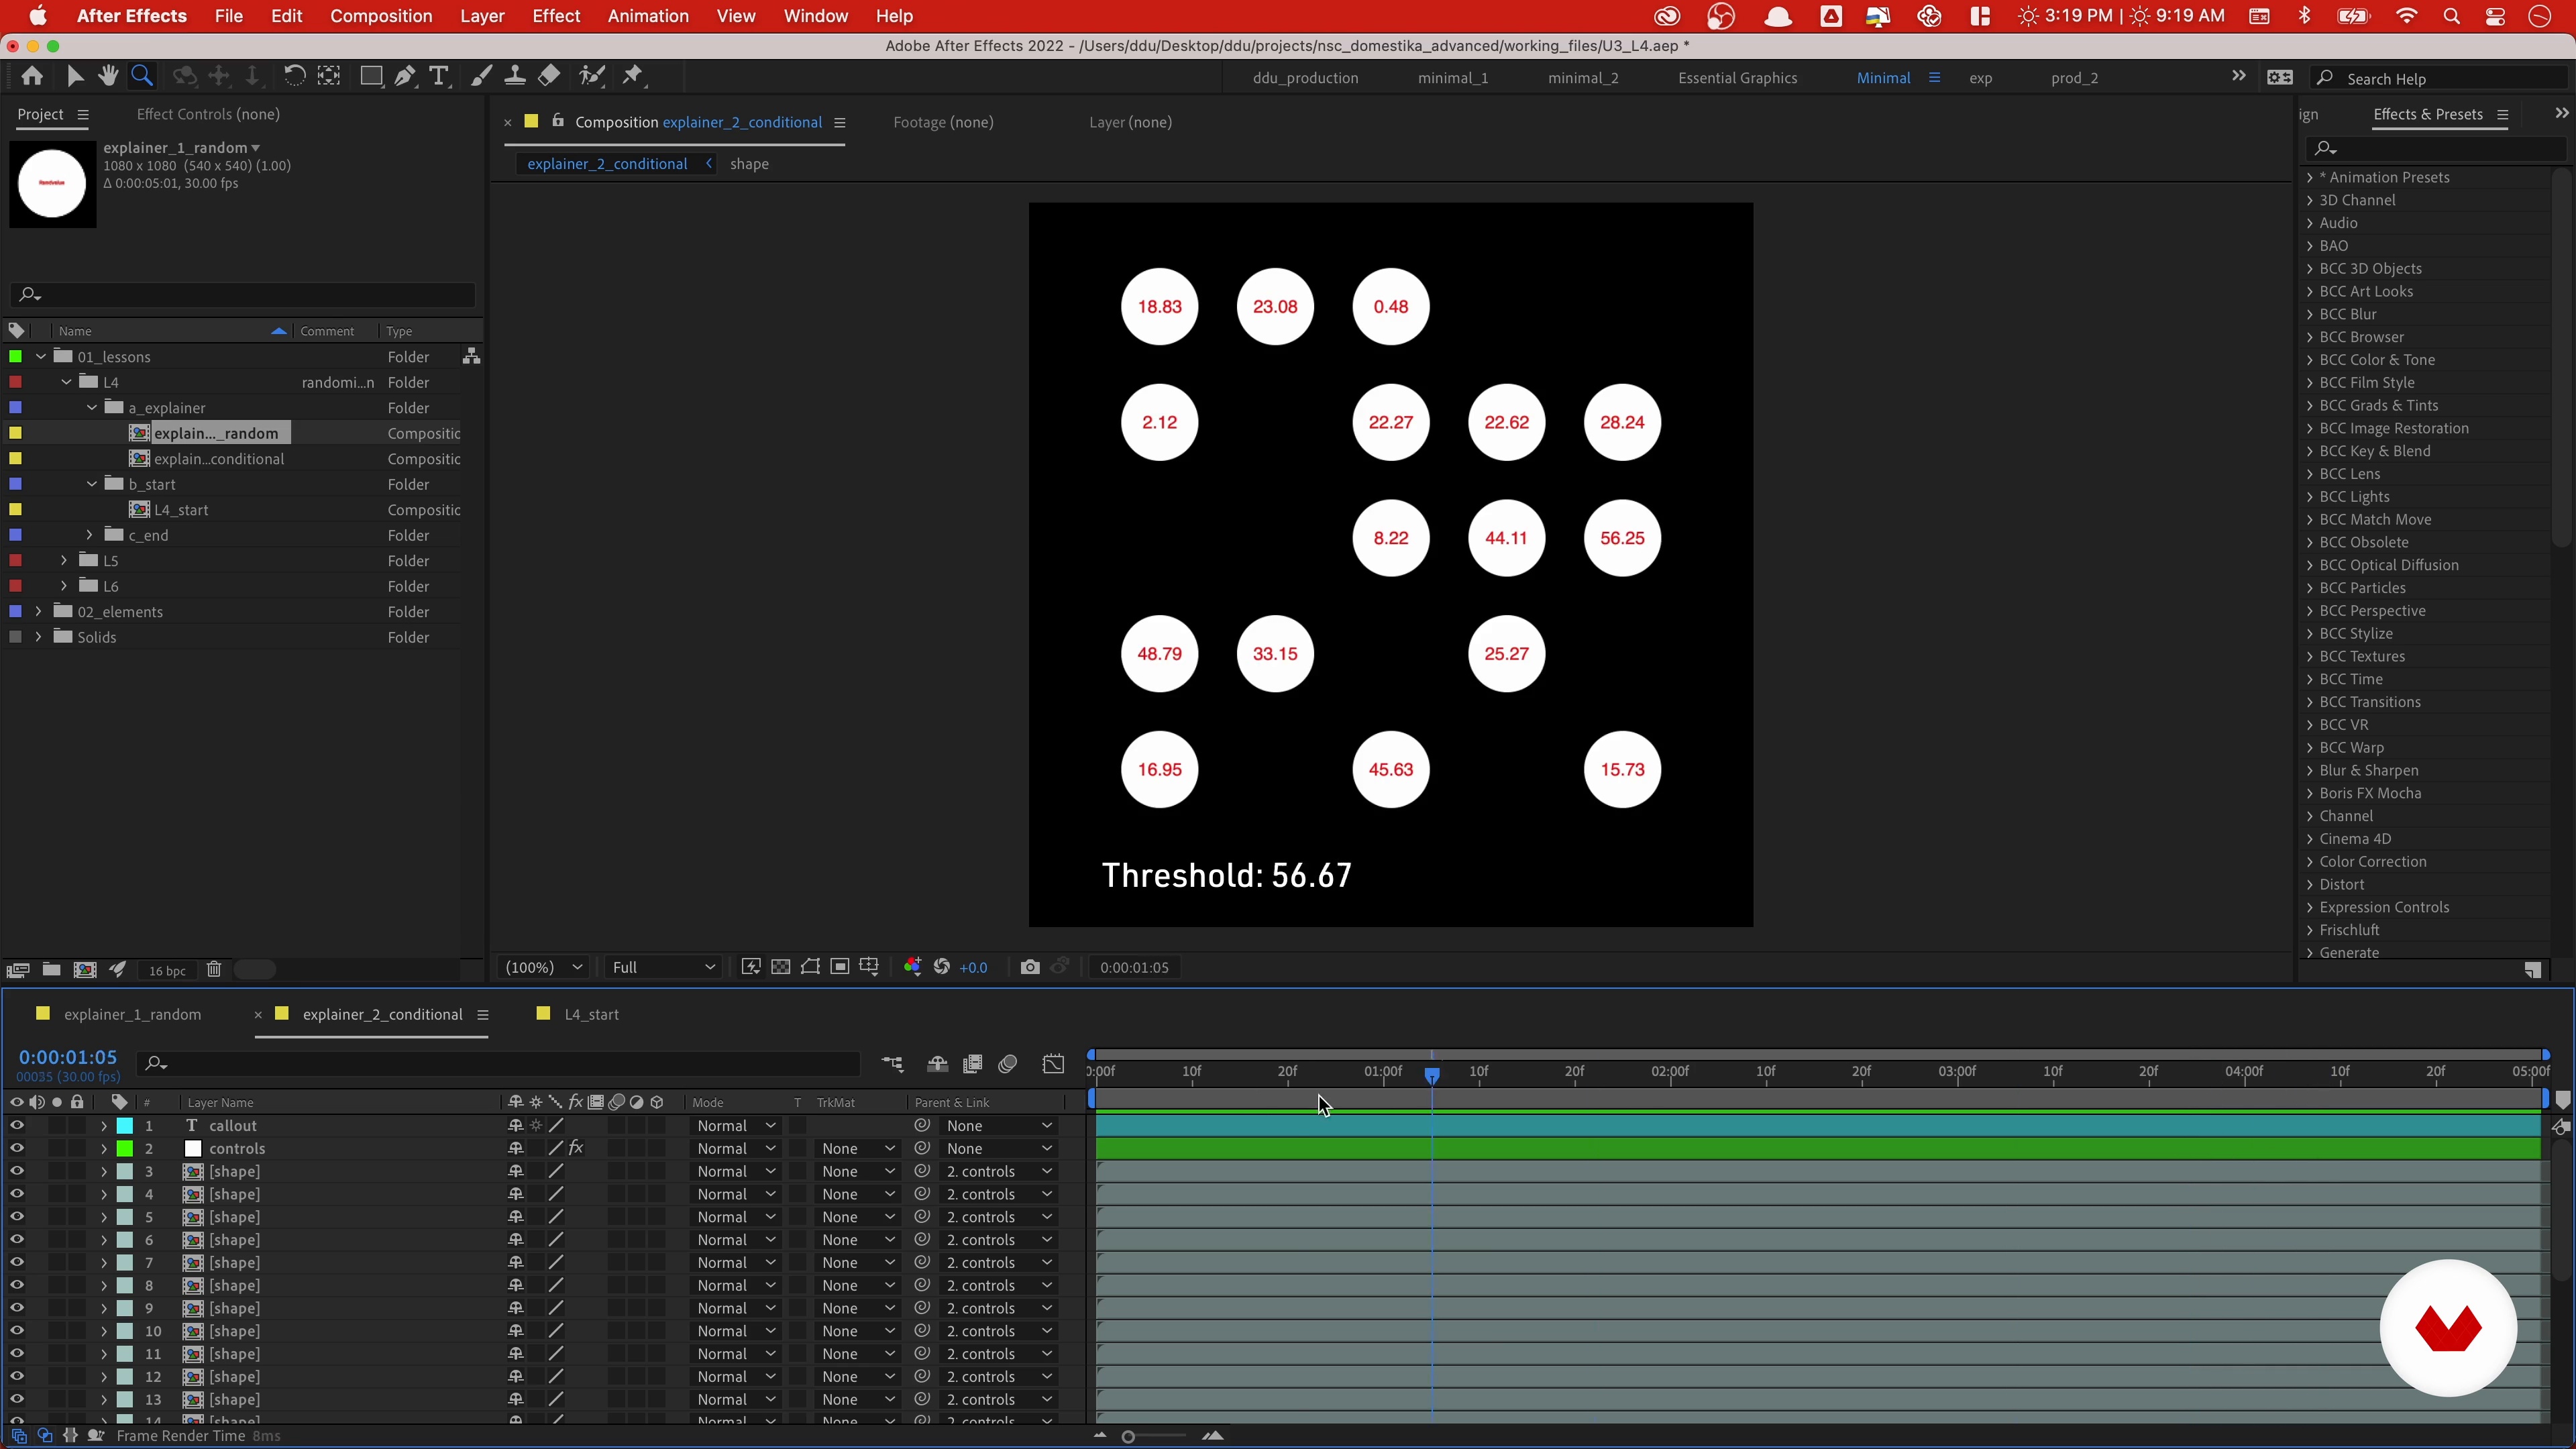Open the viewer magnification (100%) dropdown
Image resolution: width=2576 pixels, height=1449 pixels.
544,967
